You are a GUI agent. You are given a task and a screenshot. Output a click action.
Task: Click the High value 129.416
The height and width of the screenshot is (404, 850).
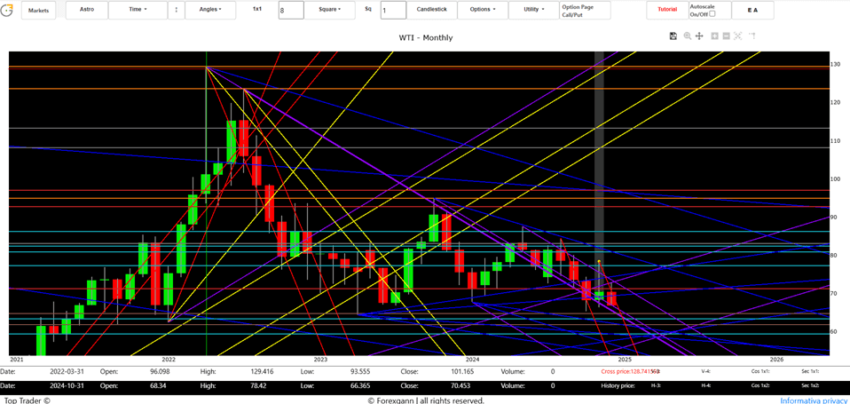point(262,372)
